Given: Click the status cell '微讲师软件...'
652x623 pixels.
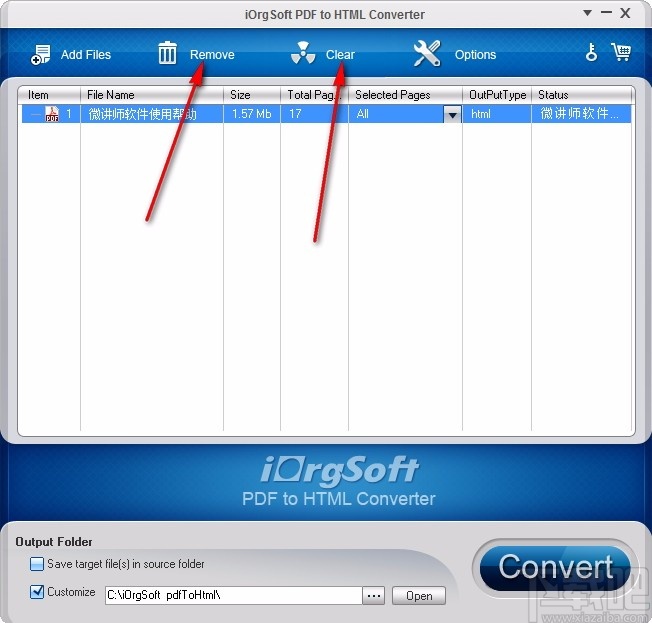Looking at the screenshot, I should [579, 113].
